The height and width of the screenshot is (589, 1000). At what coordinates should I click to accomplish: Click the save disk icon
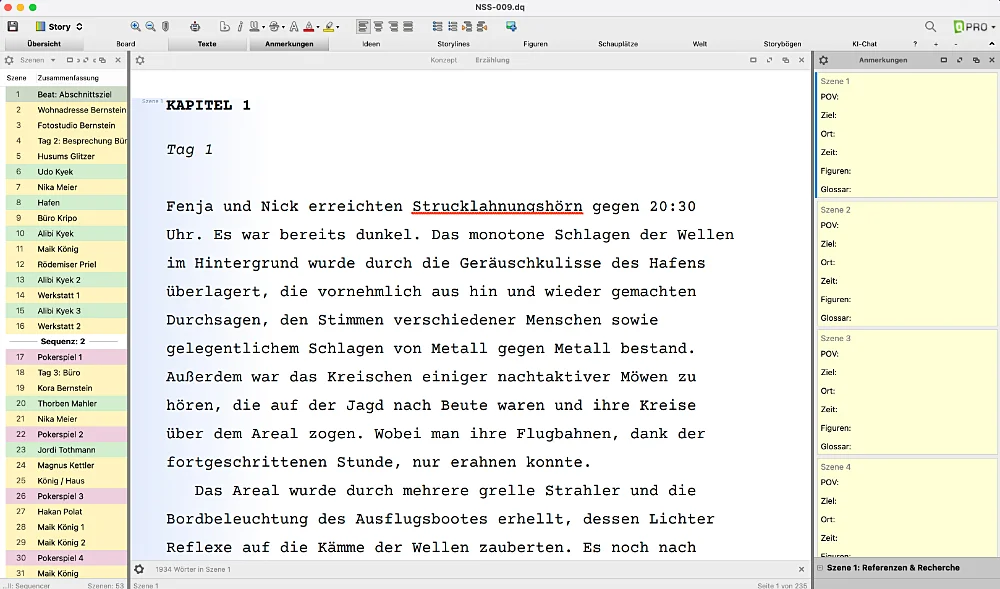[x=13, y=26]
